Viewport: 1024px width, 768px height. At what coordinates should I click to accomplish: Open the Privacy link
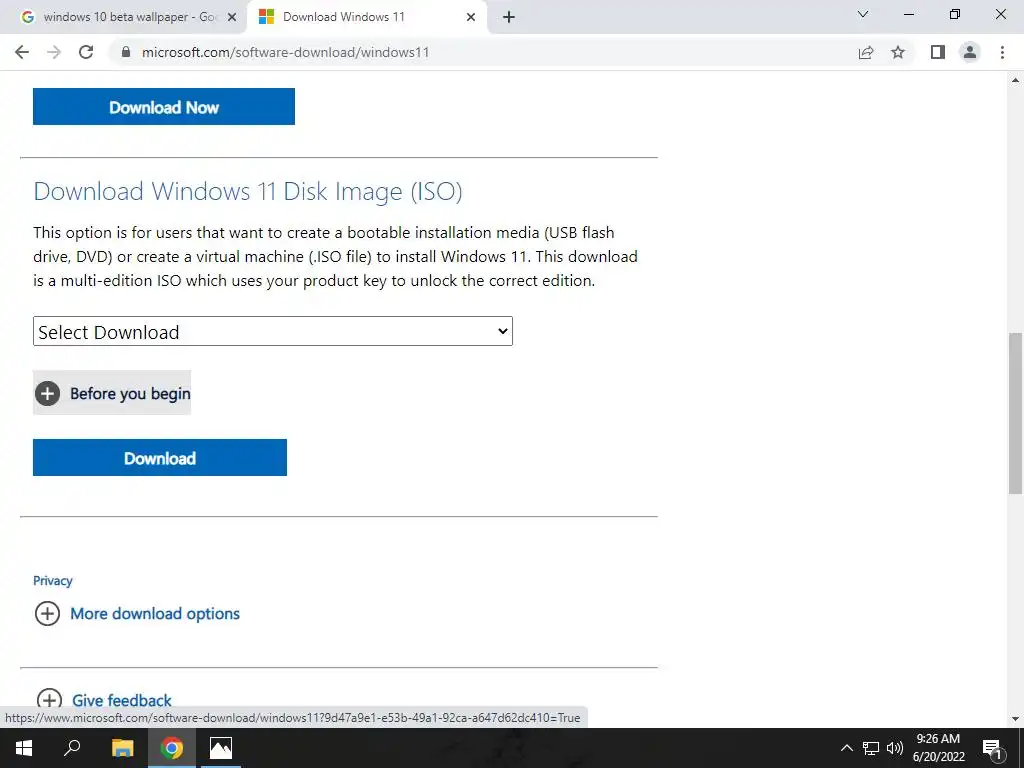coord(53,581)
